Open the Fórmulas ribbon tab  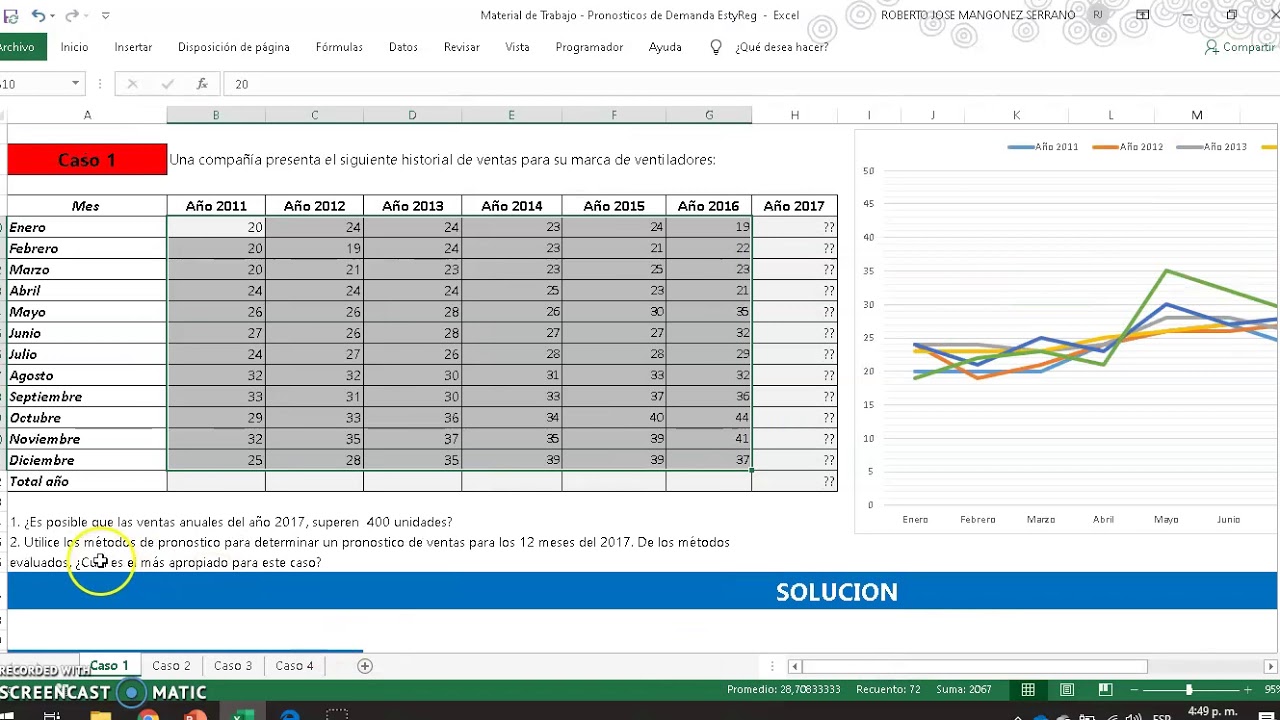coord(339,47)
